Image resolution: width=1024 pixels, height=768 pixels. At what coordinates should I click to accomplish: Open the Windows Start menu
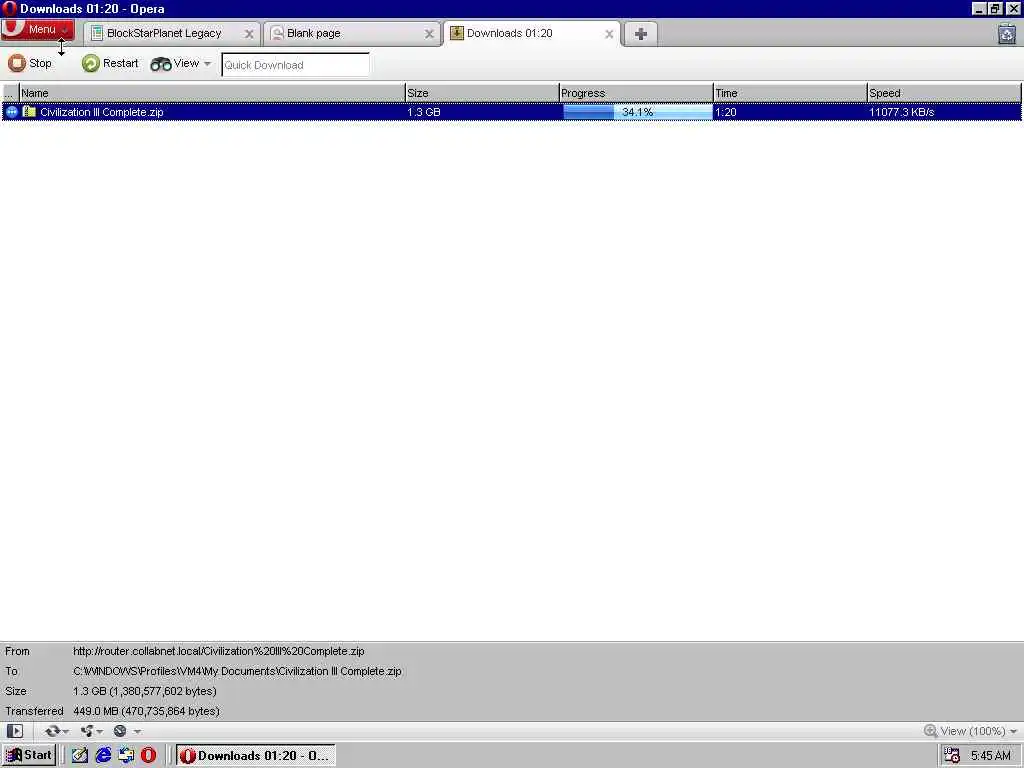[29, 756]
